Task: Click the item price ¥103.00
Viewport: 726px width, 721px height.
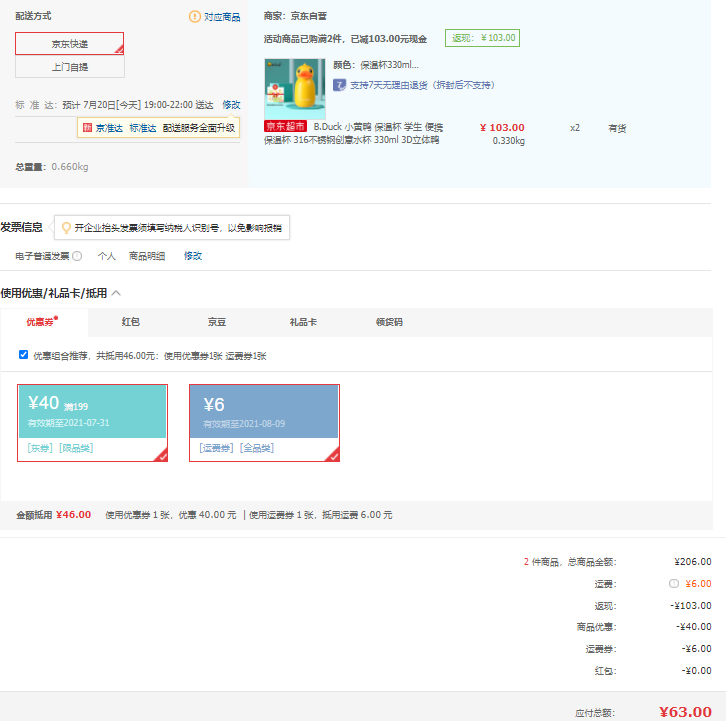Action: 502,127
